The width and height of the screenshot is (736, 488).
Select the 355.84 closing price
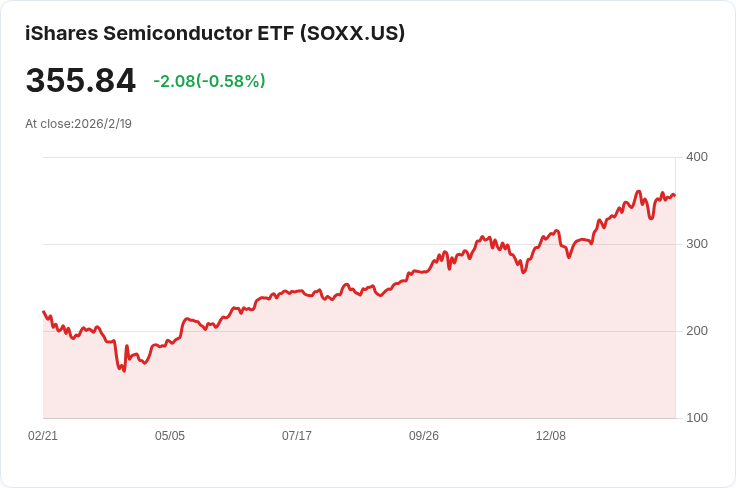(80, 81)
